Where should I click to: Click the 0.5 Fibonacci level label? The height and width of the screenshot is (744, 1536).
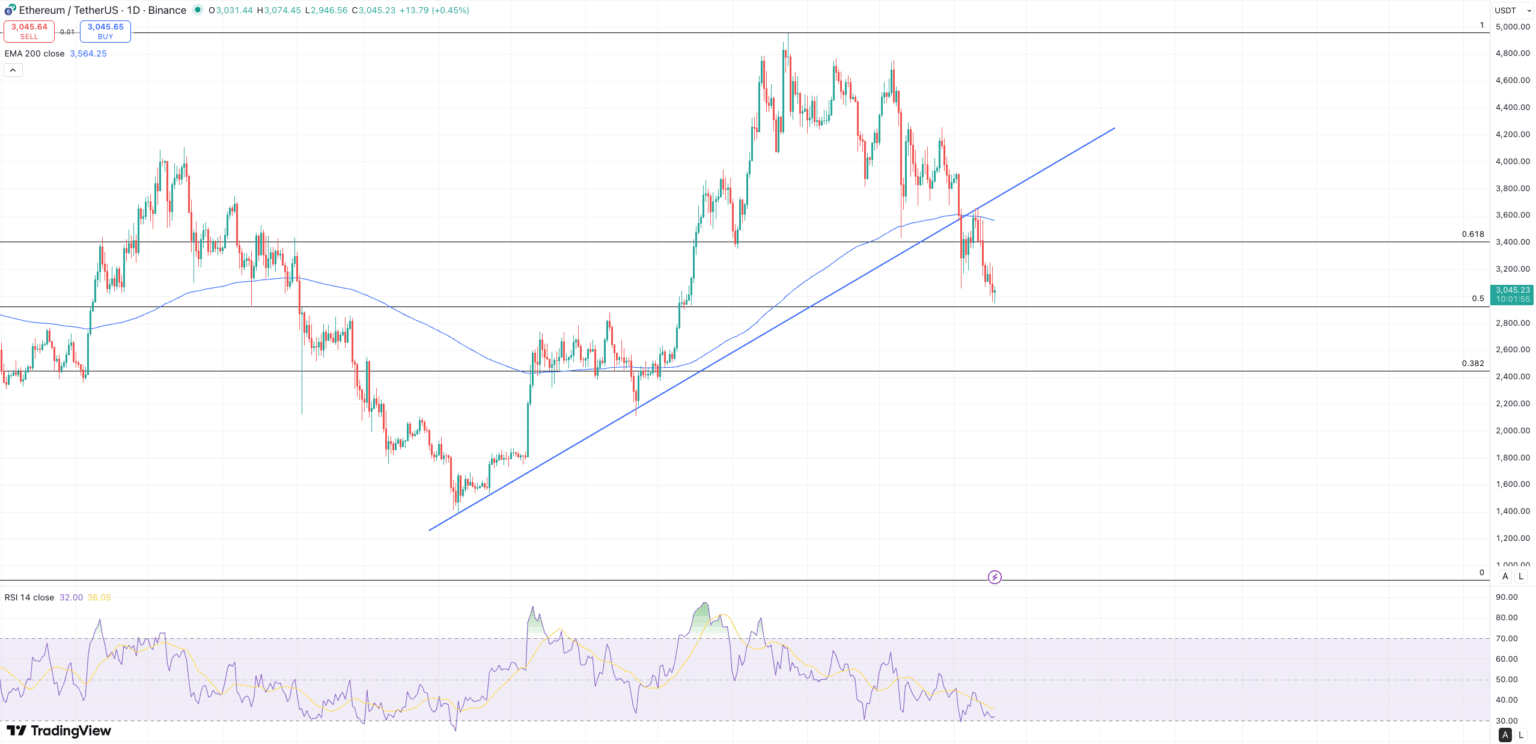point(1477,299)
